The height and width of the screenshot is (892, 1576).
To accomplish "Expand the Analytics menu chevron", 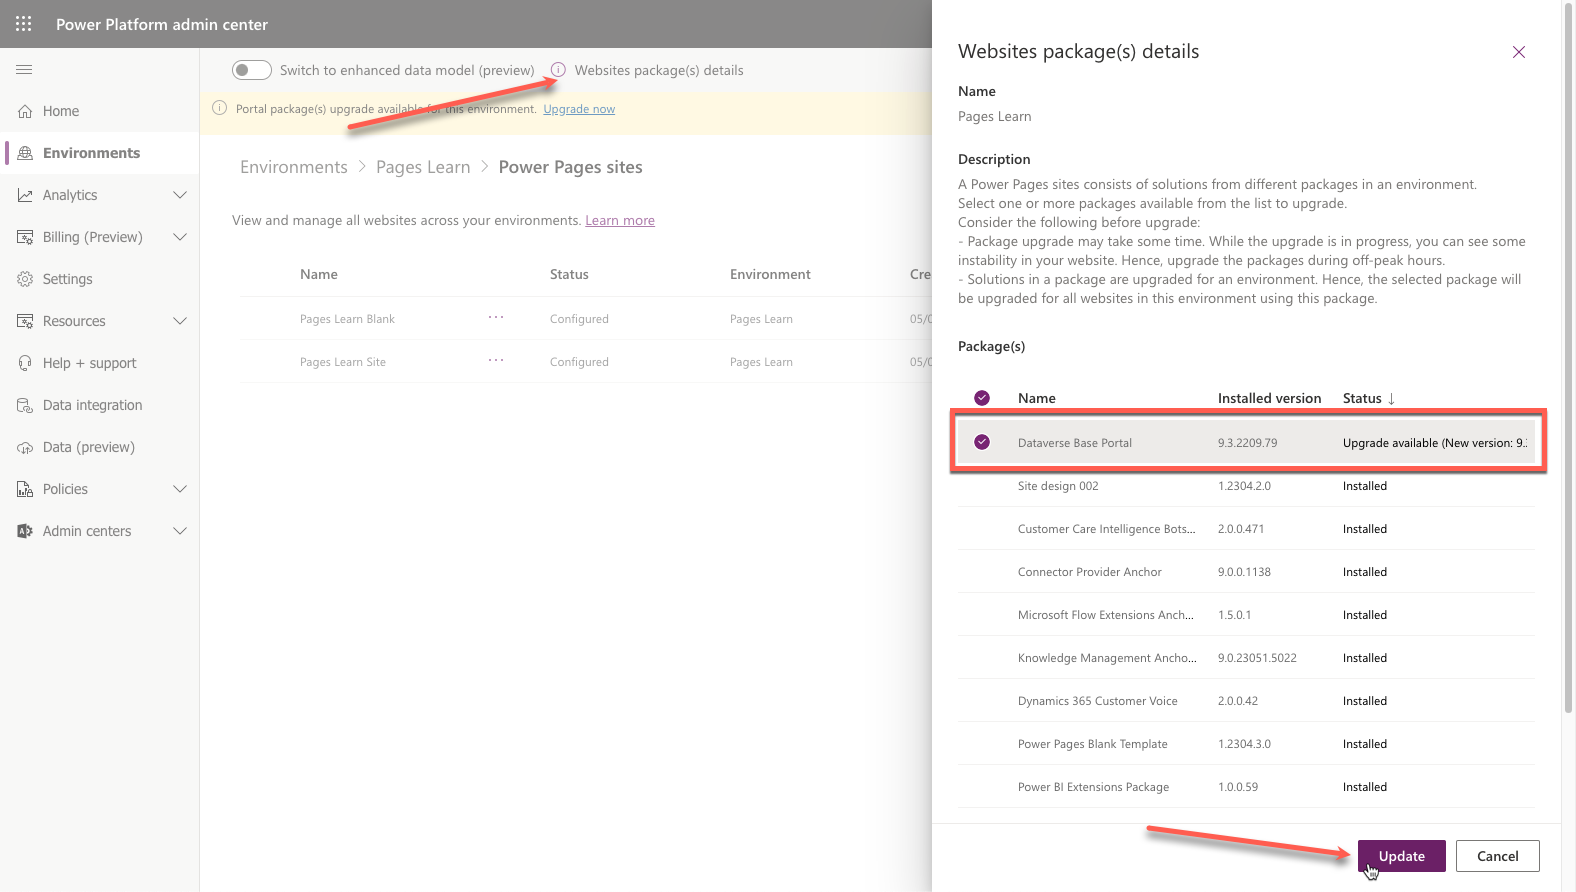I will (180, 195).
